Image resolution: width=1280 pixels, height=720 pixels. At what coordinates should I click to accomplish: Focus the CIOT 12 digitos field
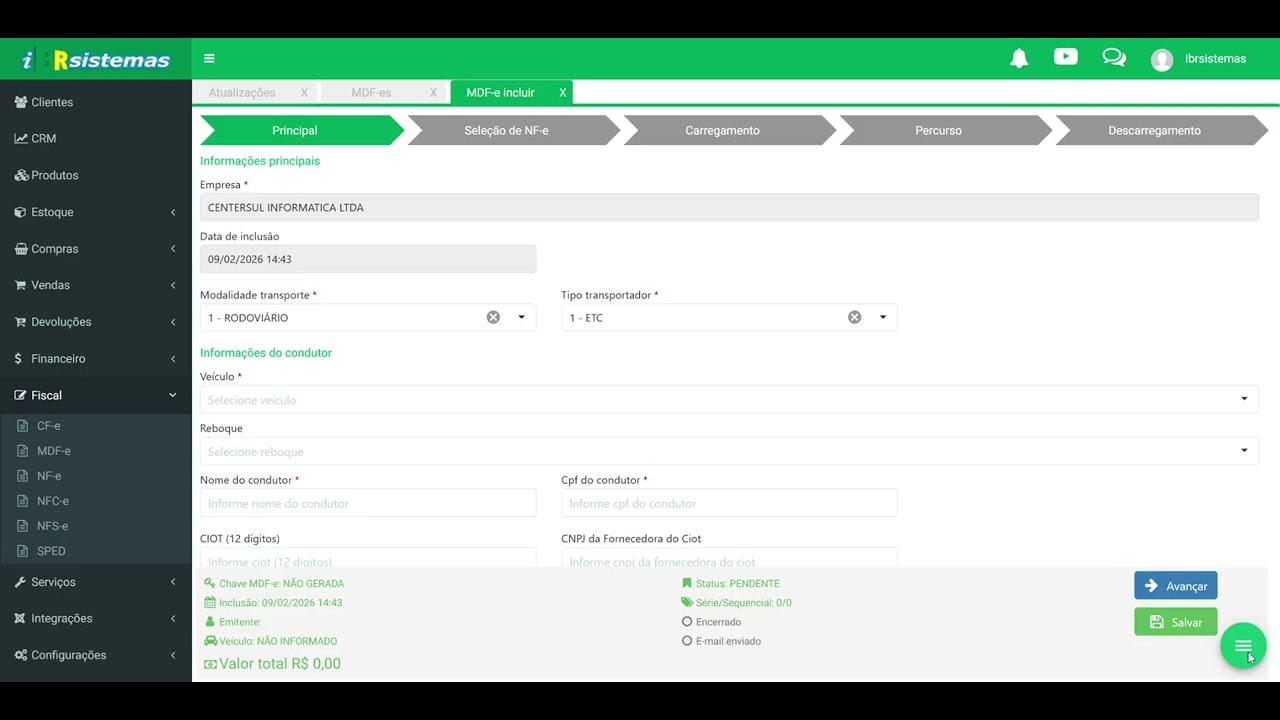coord(368,557)
